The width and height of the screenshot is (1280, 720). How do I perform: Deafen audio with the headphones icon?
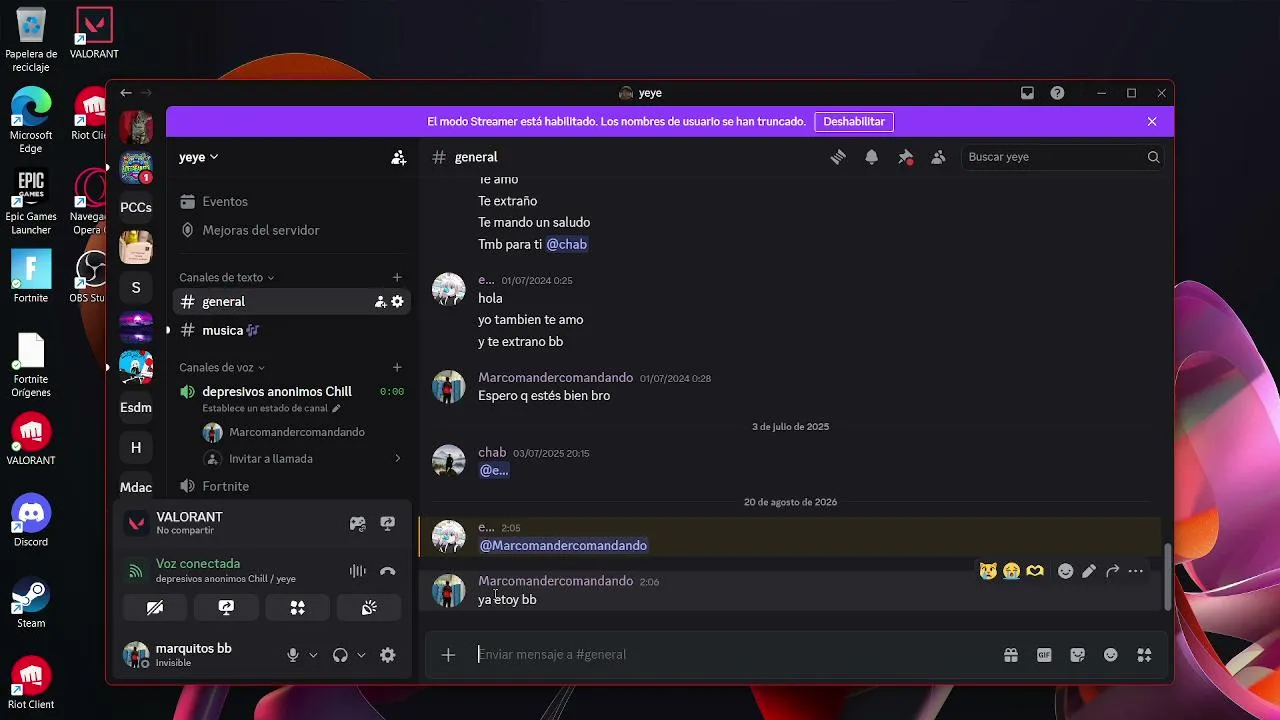(340, 655)
